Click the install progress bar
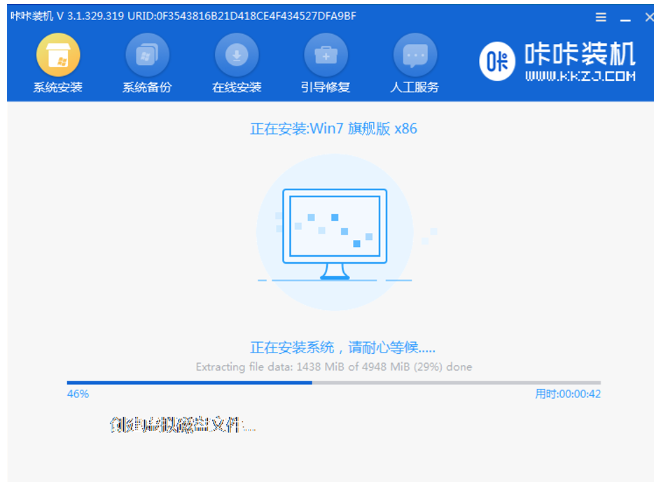This screenshot has width=666, height=495. point(333,383)
